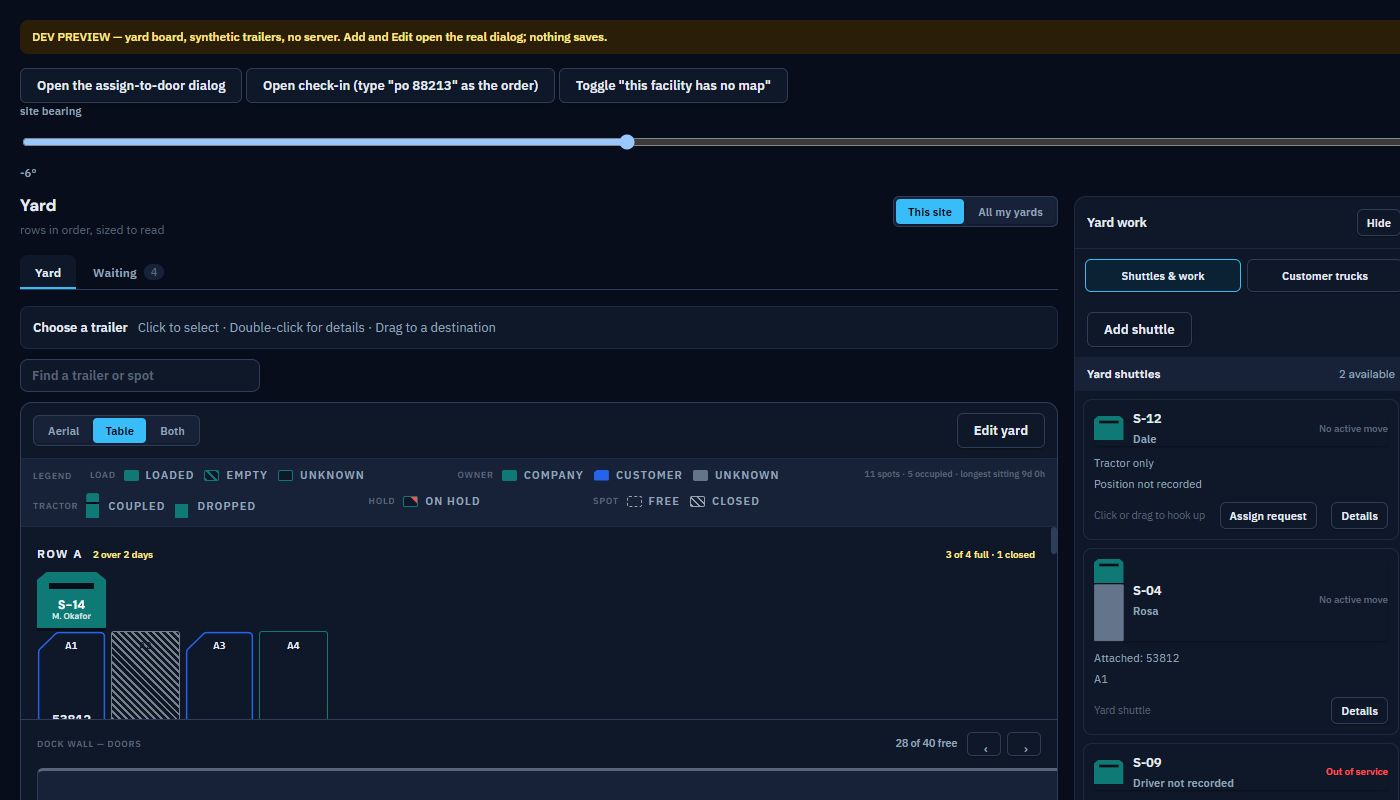Switch yard view to Both
The height and width of the screenshot is (800, 1400).
[x=172, y=431]
